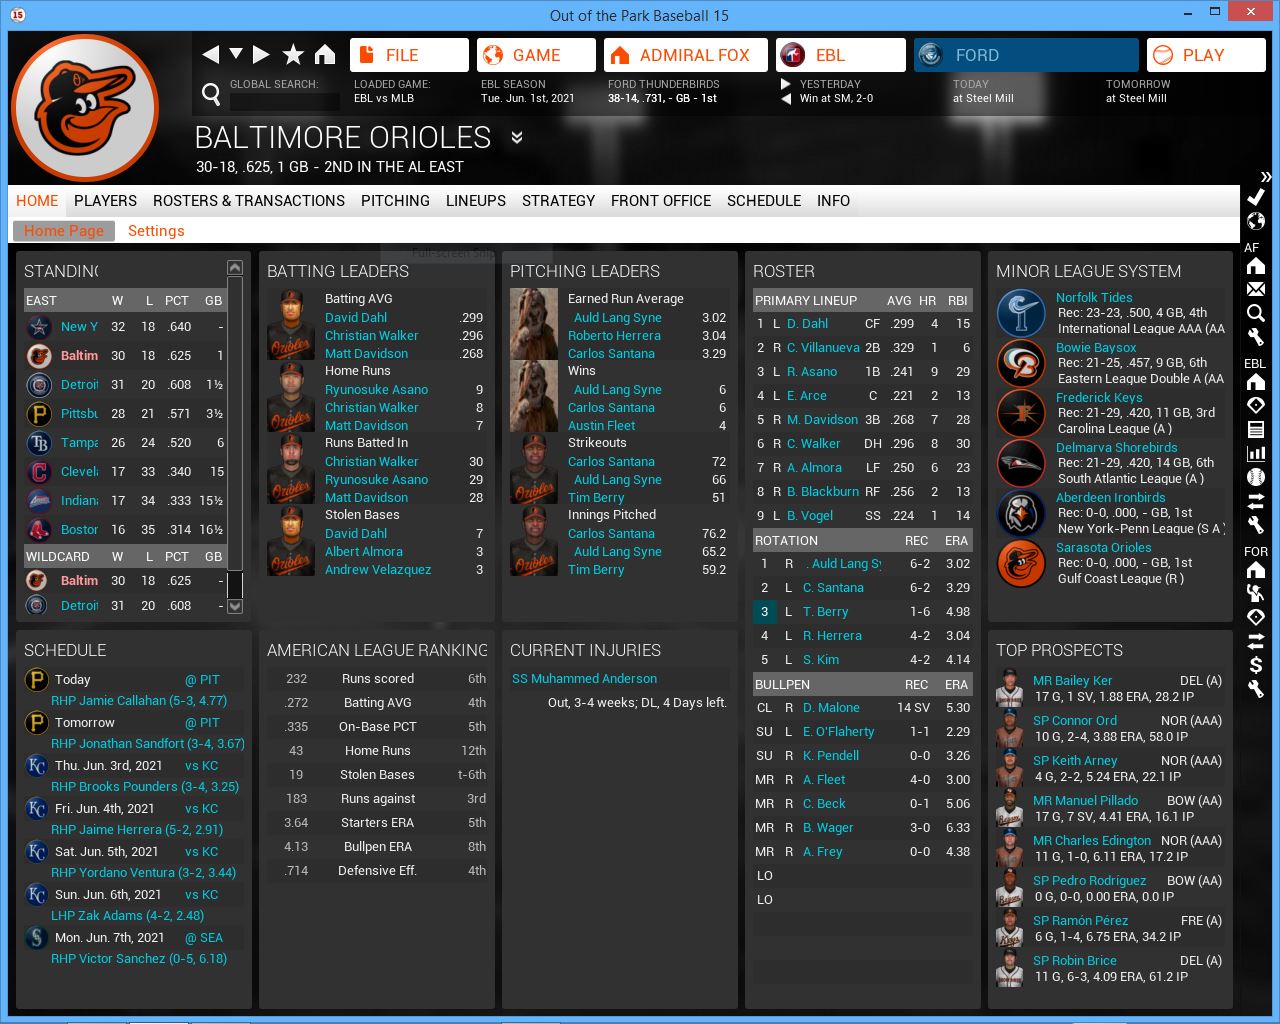Expand the right sidebar with the double-arrow

(1266, 176)
